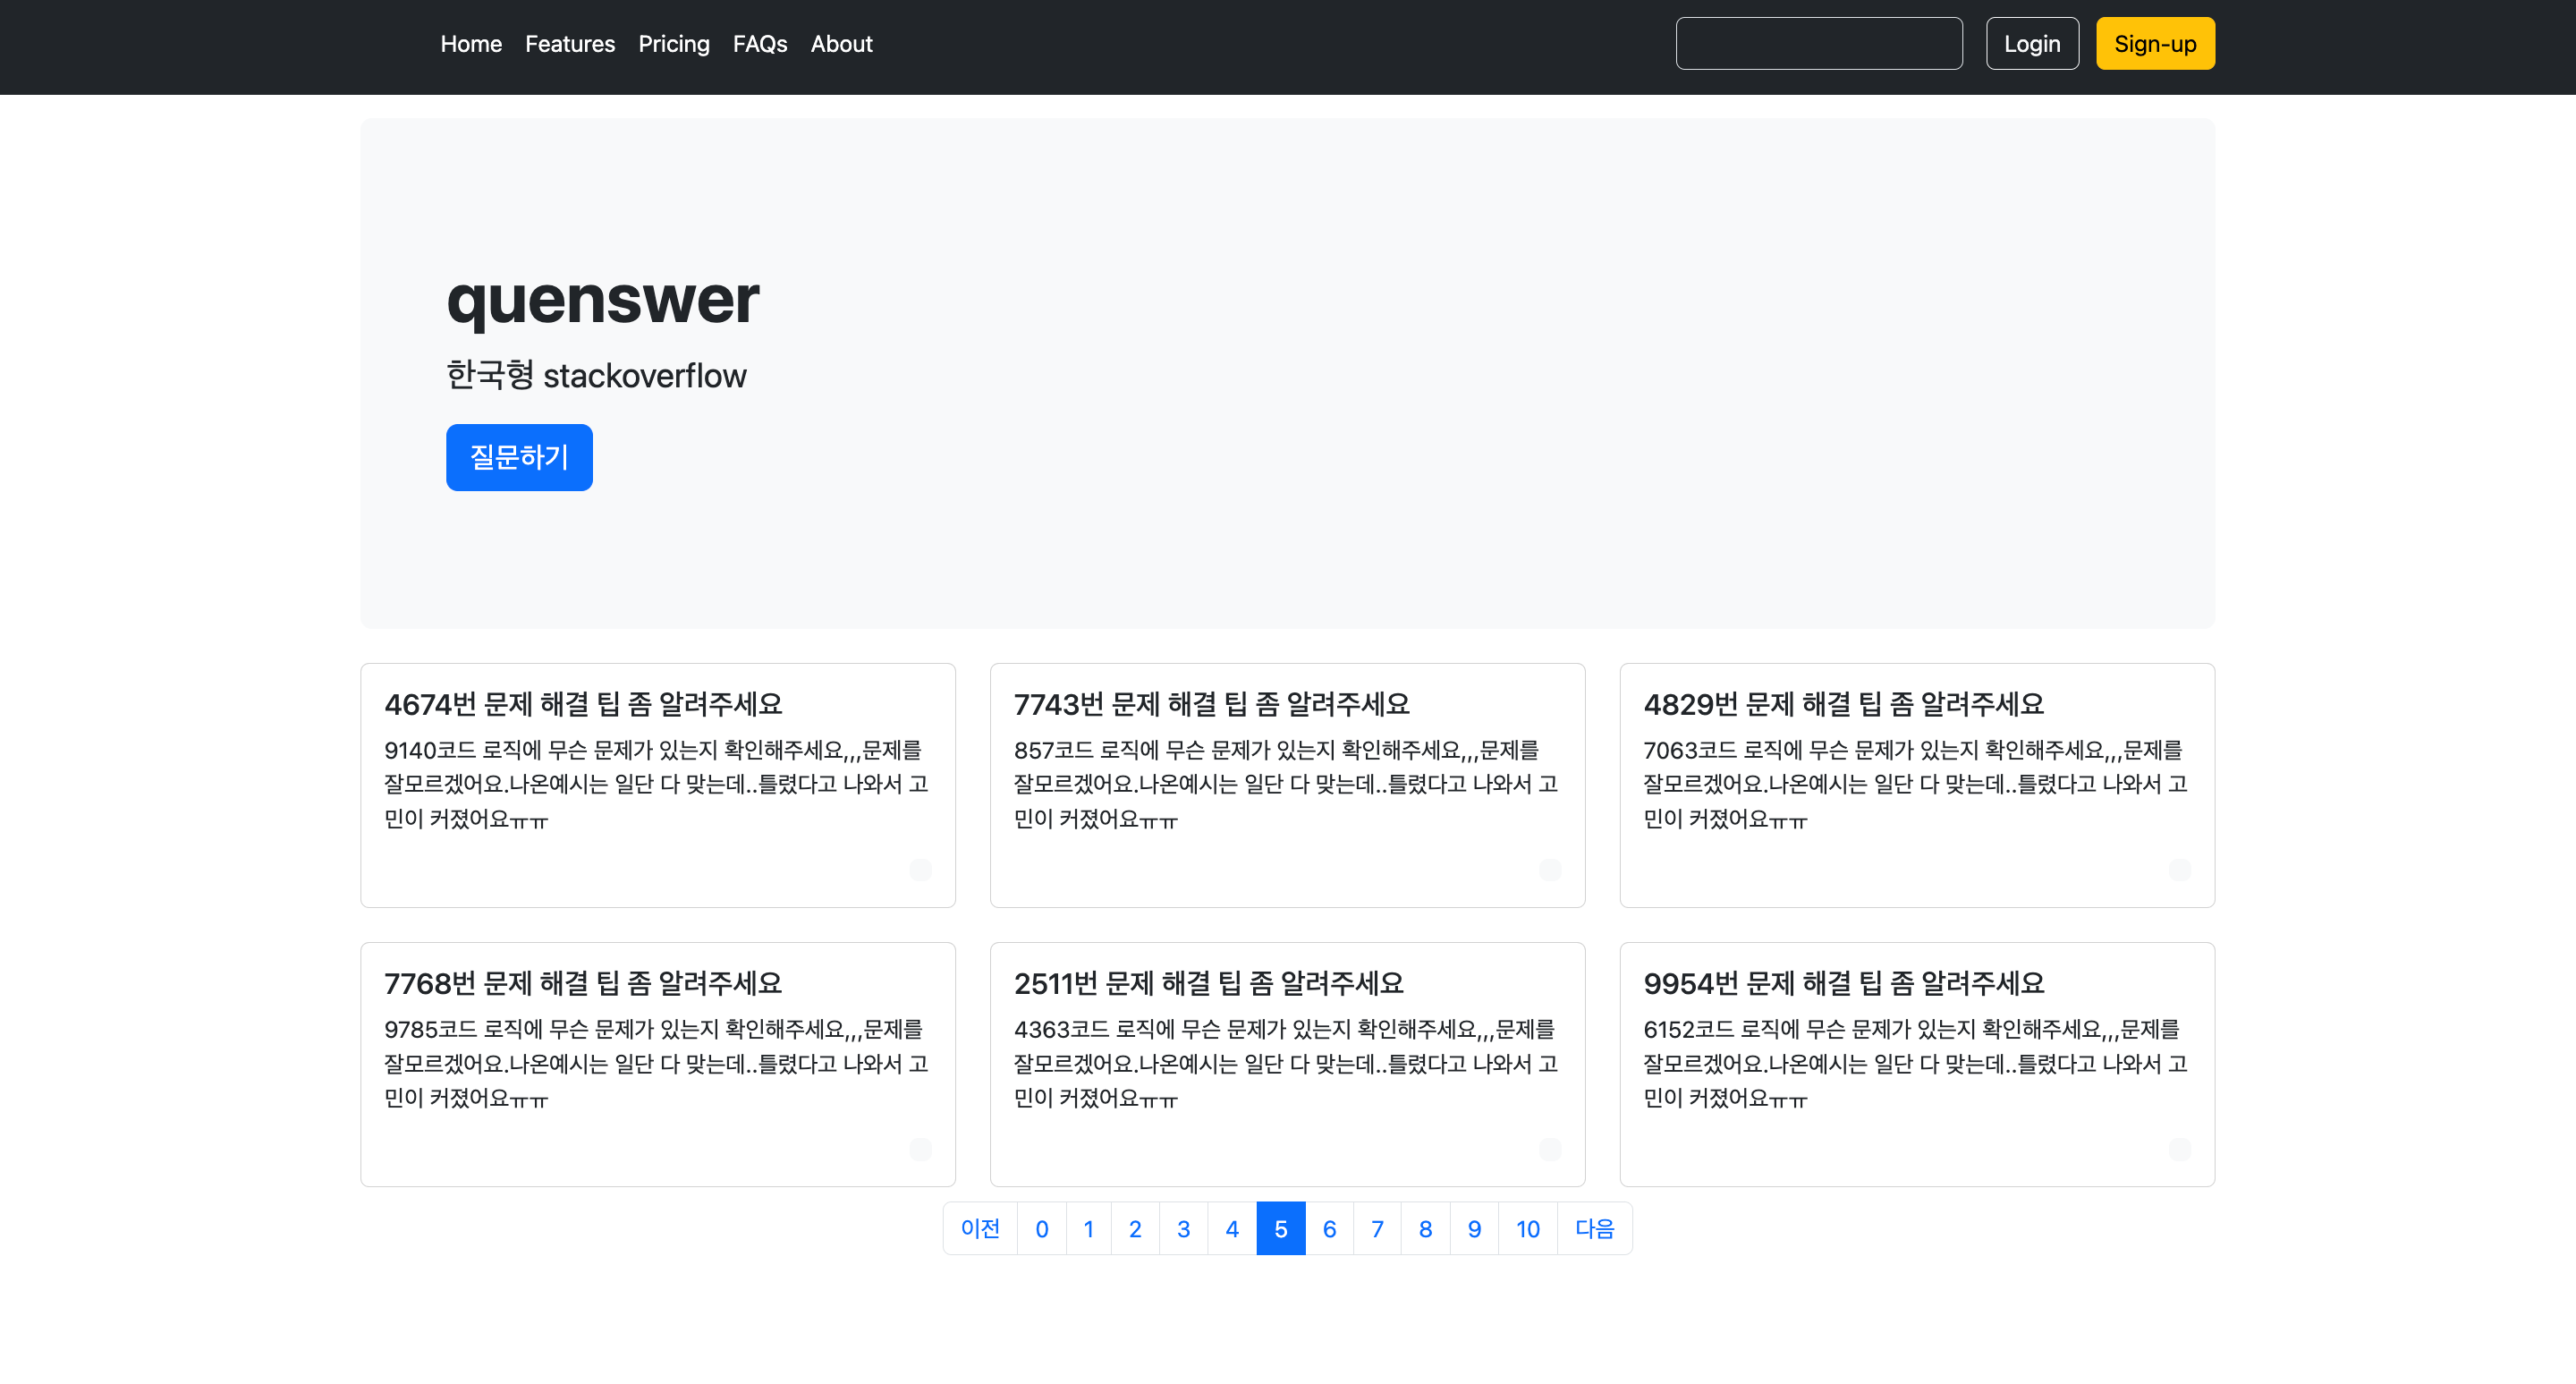This screenshot has width=2576, height=1384.
Task: Go to the next page with 다음
Action: [1594, 1228]
